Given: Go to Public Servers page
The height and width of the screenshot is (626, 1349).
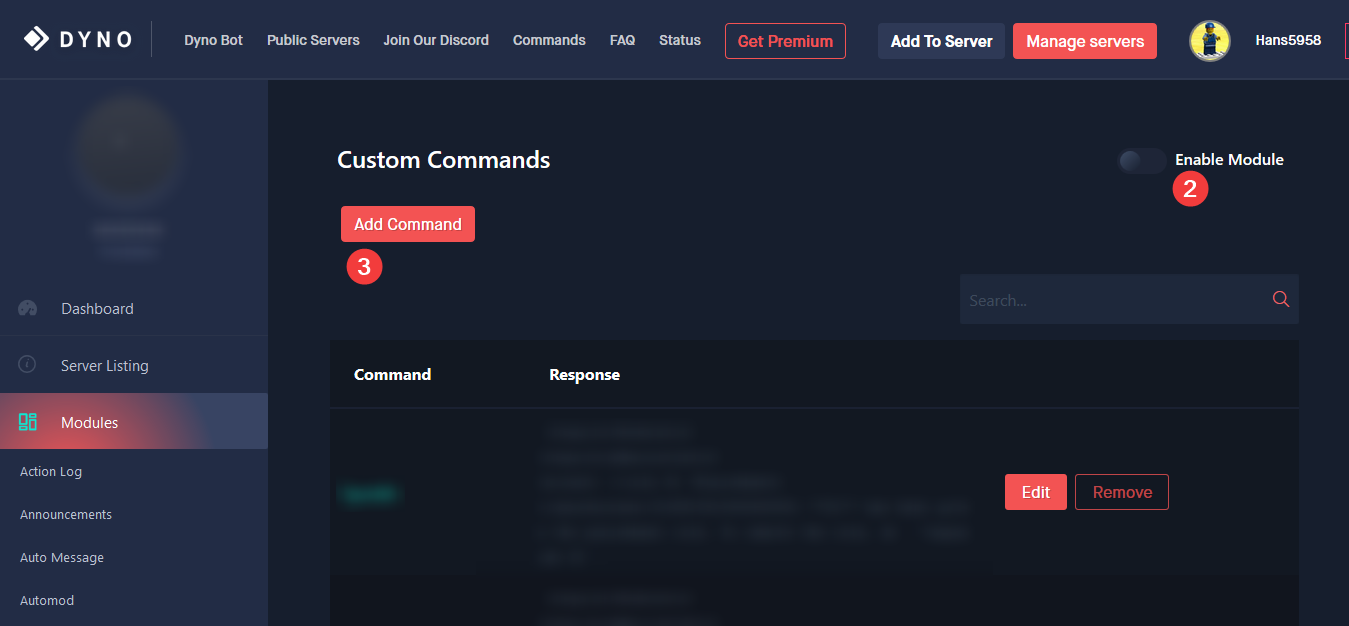Looking at the screenshot, I should (313, 40).
